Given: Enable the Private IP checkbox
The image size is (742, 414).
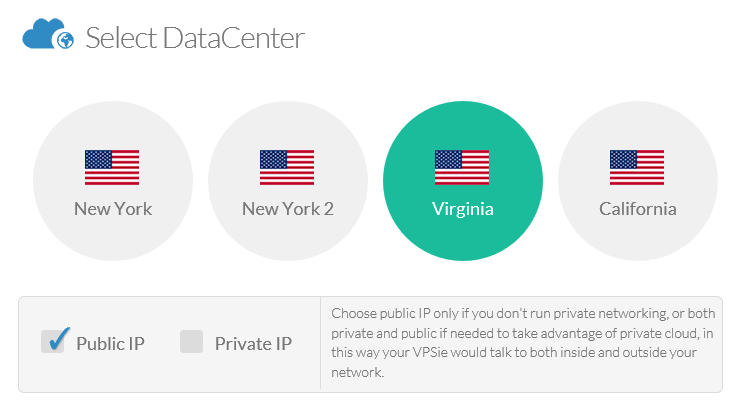Looking at the screenshot, I should (192, 342).
